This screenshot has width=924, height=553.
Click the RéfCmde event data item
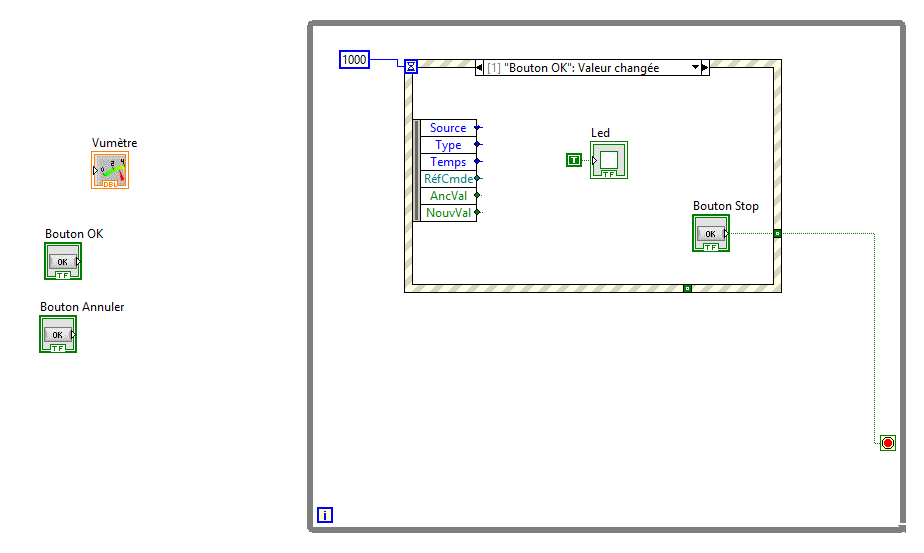(x=448, y=179)
